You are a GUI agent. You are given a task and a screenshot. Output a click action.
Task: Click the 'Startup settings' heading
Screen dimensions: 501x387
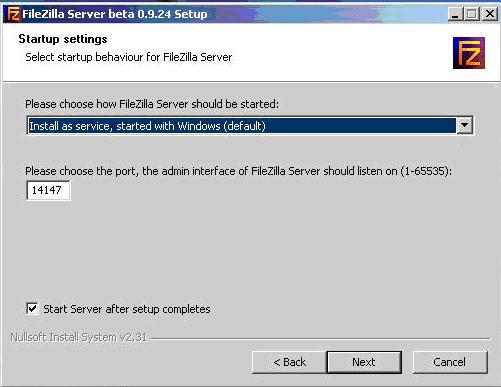coord(63,39)
